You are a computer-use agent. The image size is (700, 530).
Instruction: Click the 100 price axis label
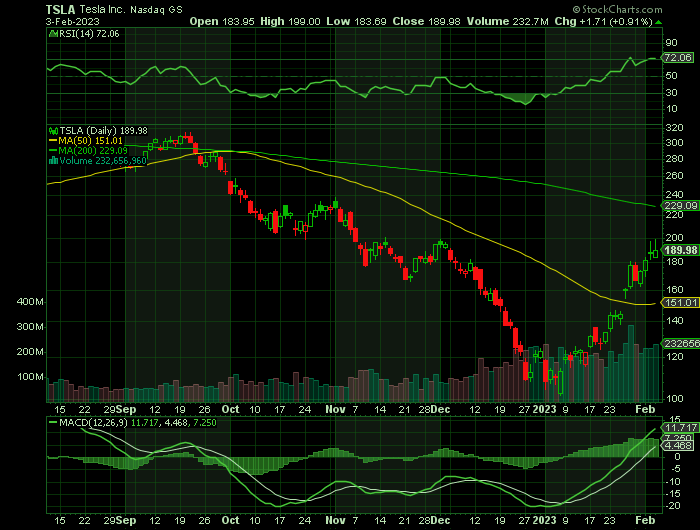(x=674, y=399)
